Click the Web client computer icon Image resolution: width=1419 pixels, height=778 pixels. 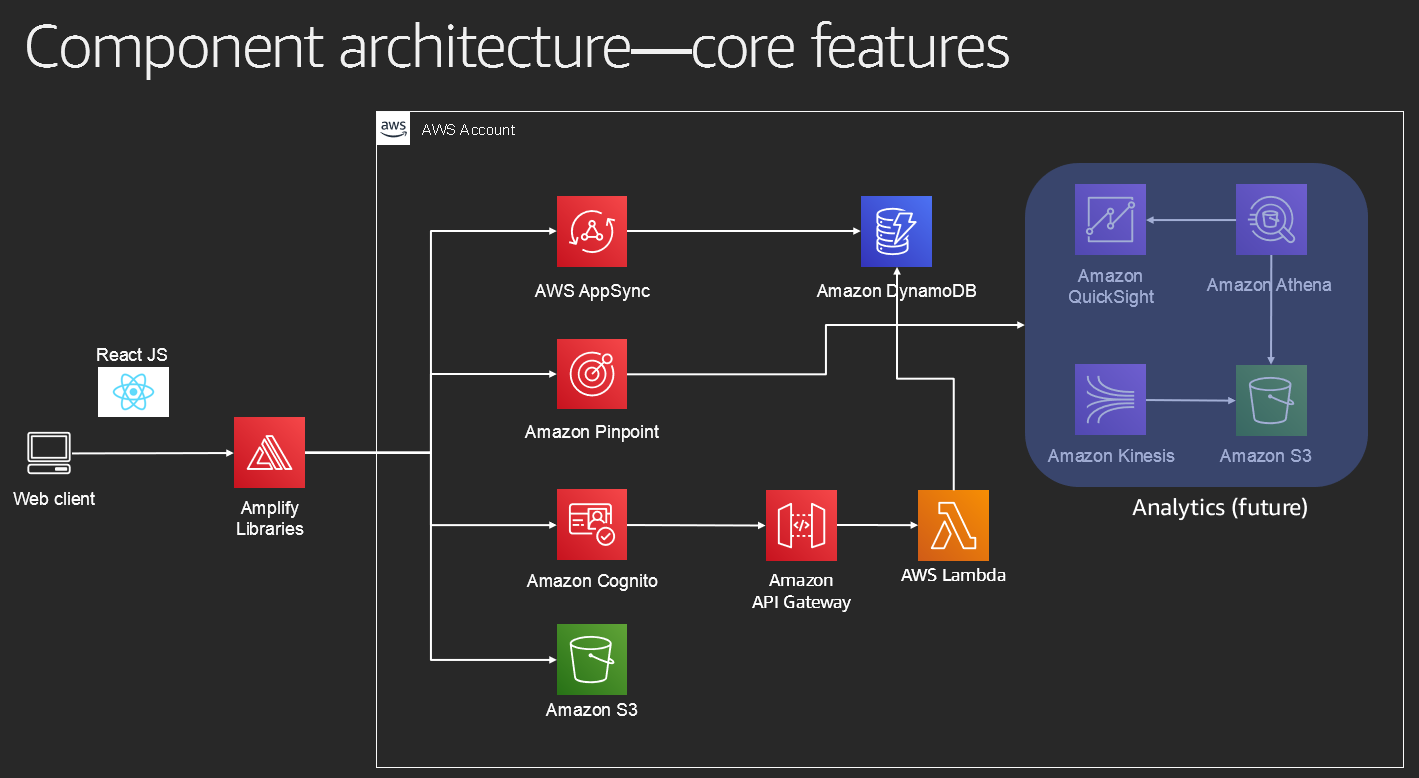pyautogui.click(x=48, y=453)
